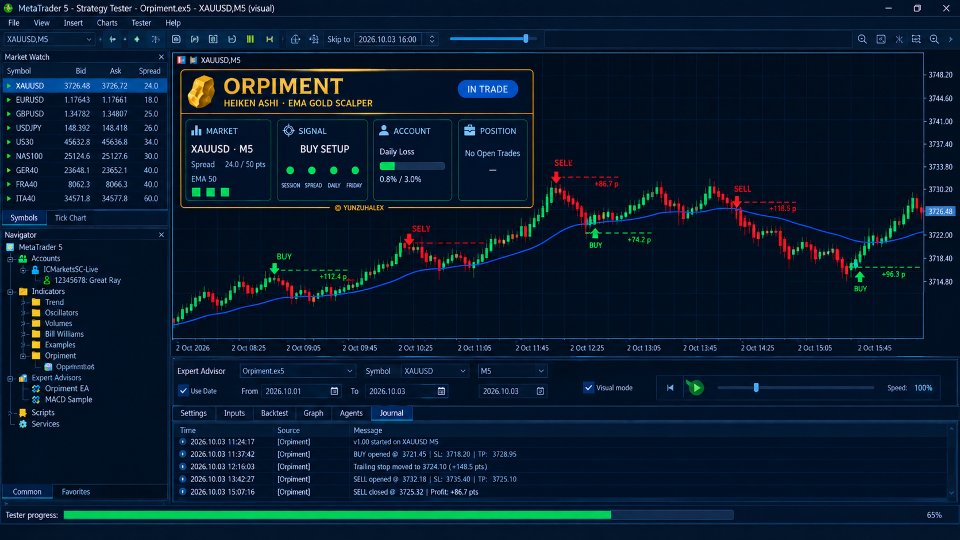Toggle the Visual mode checkbox
The height and width of the screenshot is (540, 960).
tap(588, 388)
